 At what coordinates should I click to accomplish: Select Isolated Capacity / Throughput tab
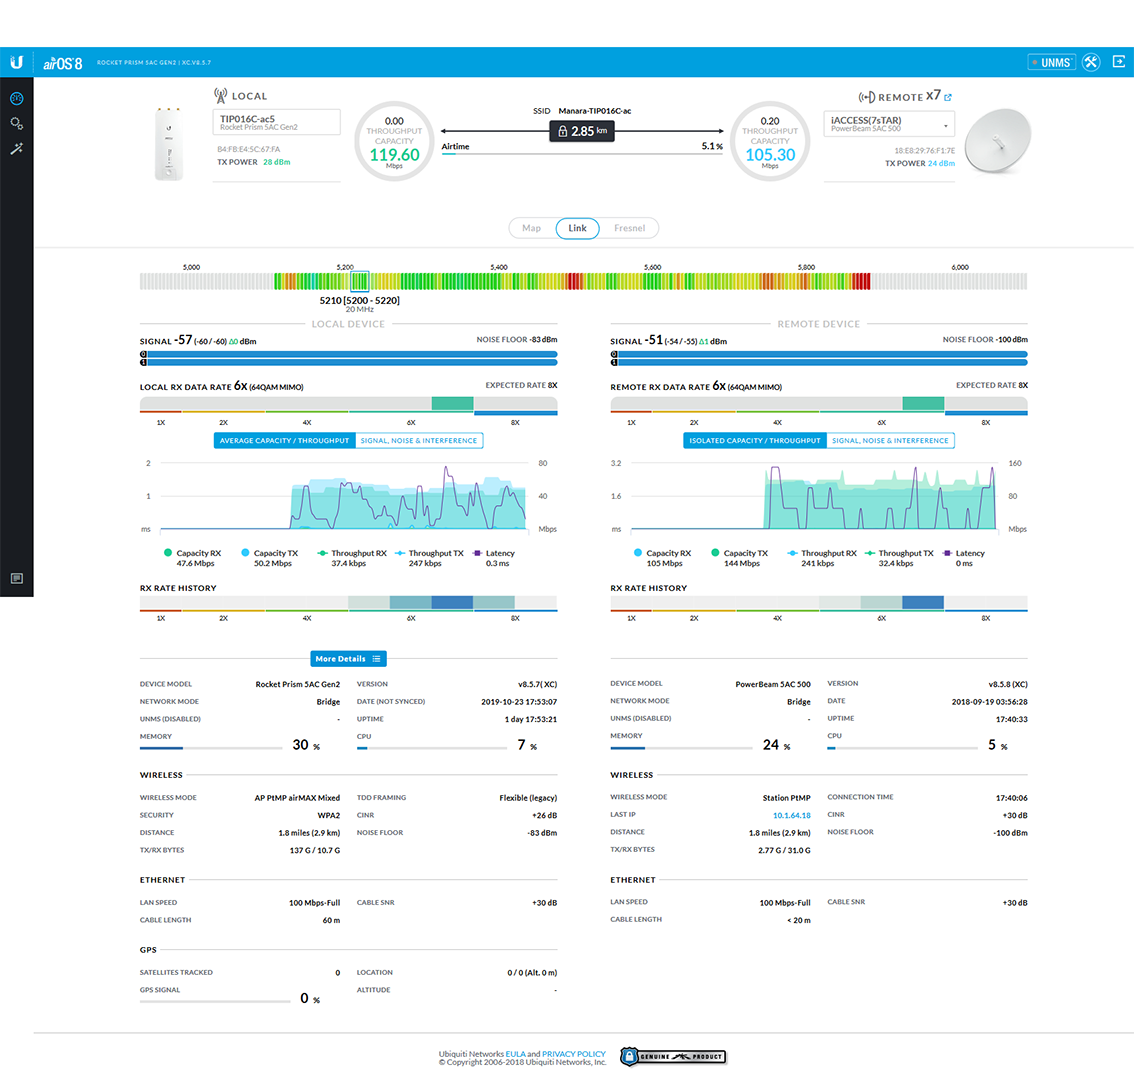pos(754,441)
